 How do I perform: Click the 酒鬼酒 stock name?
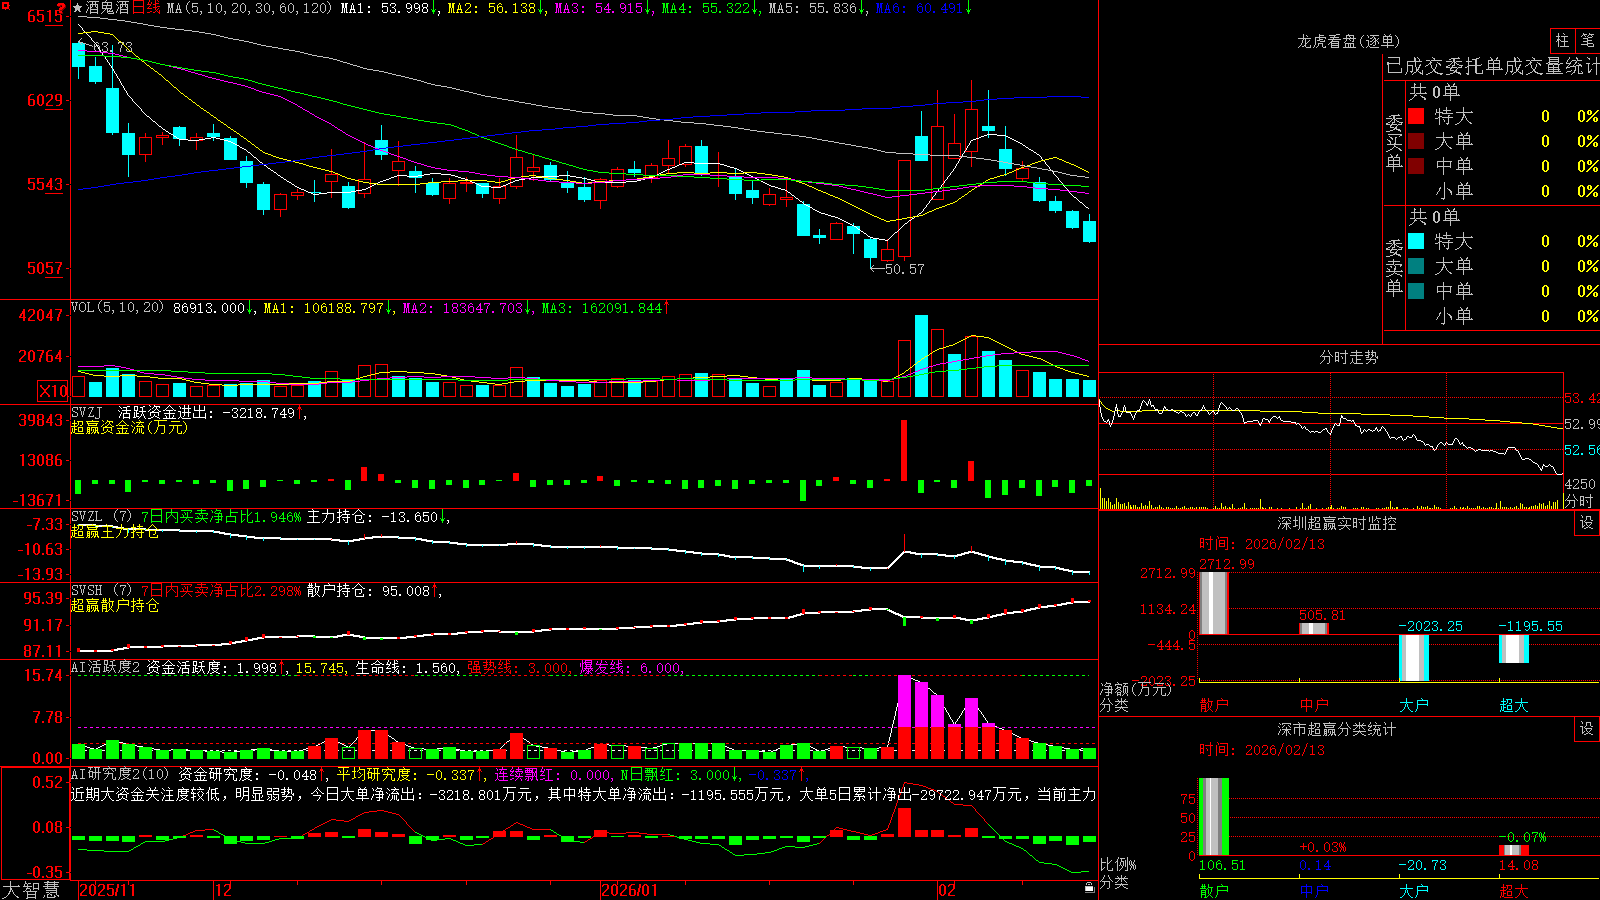pyautogui.click(x=107, y=8)
